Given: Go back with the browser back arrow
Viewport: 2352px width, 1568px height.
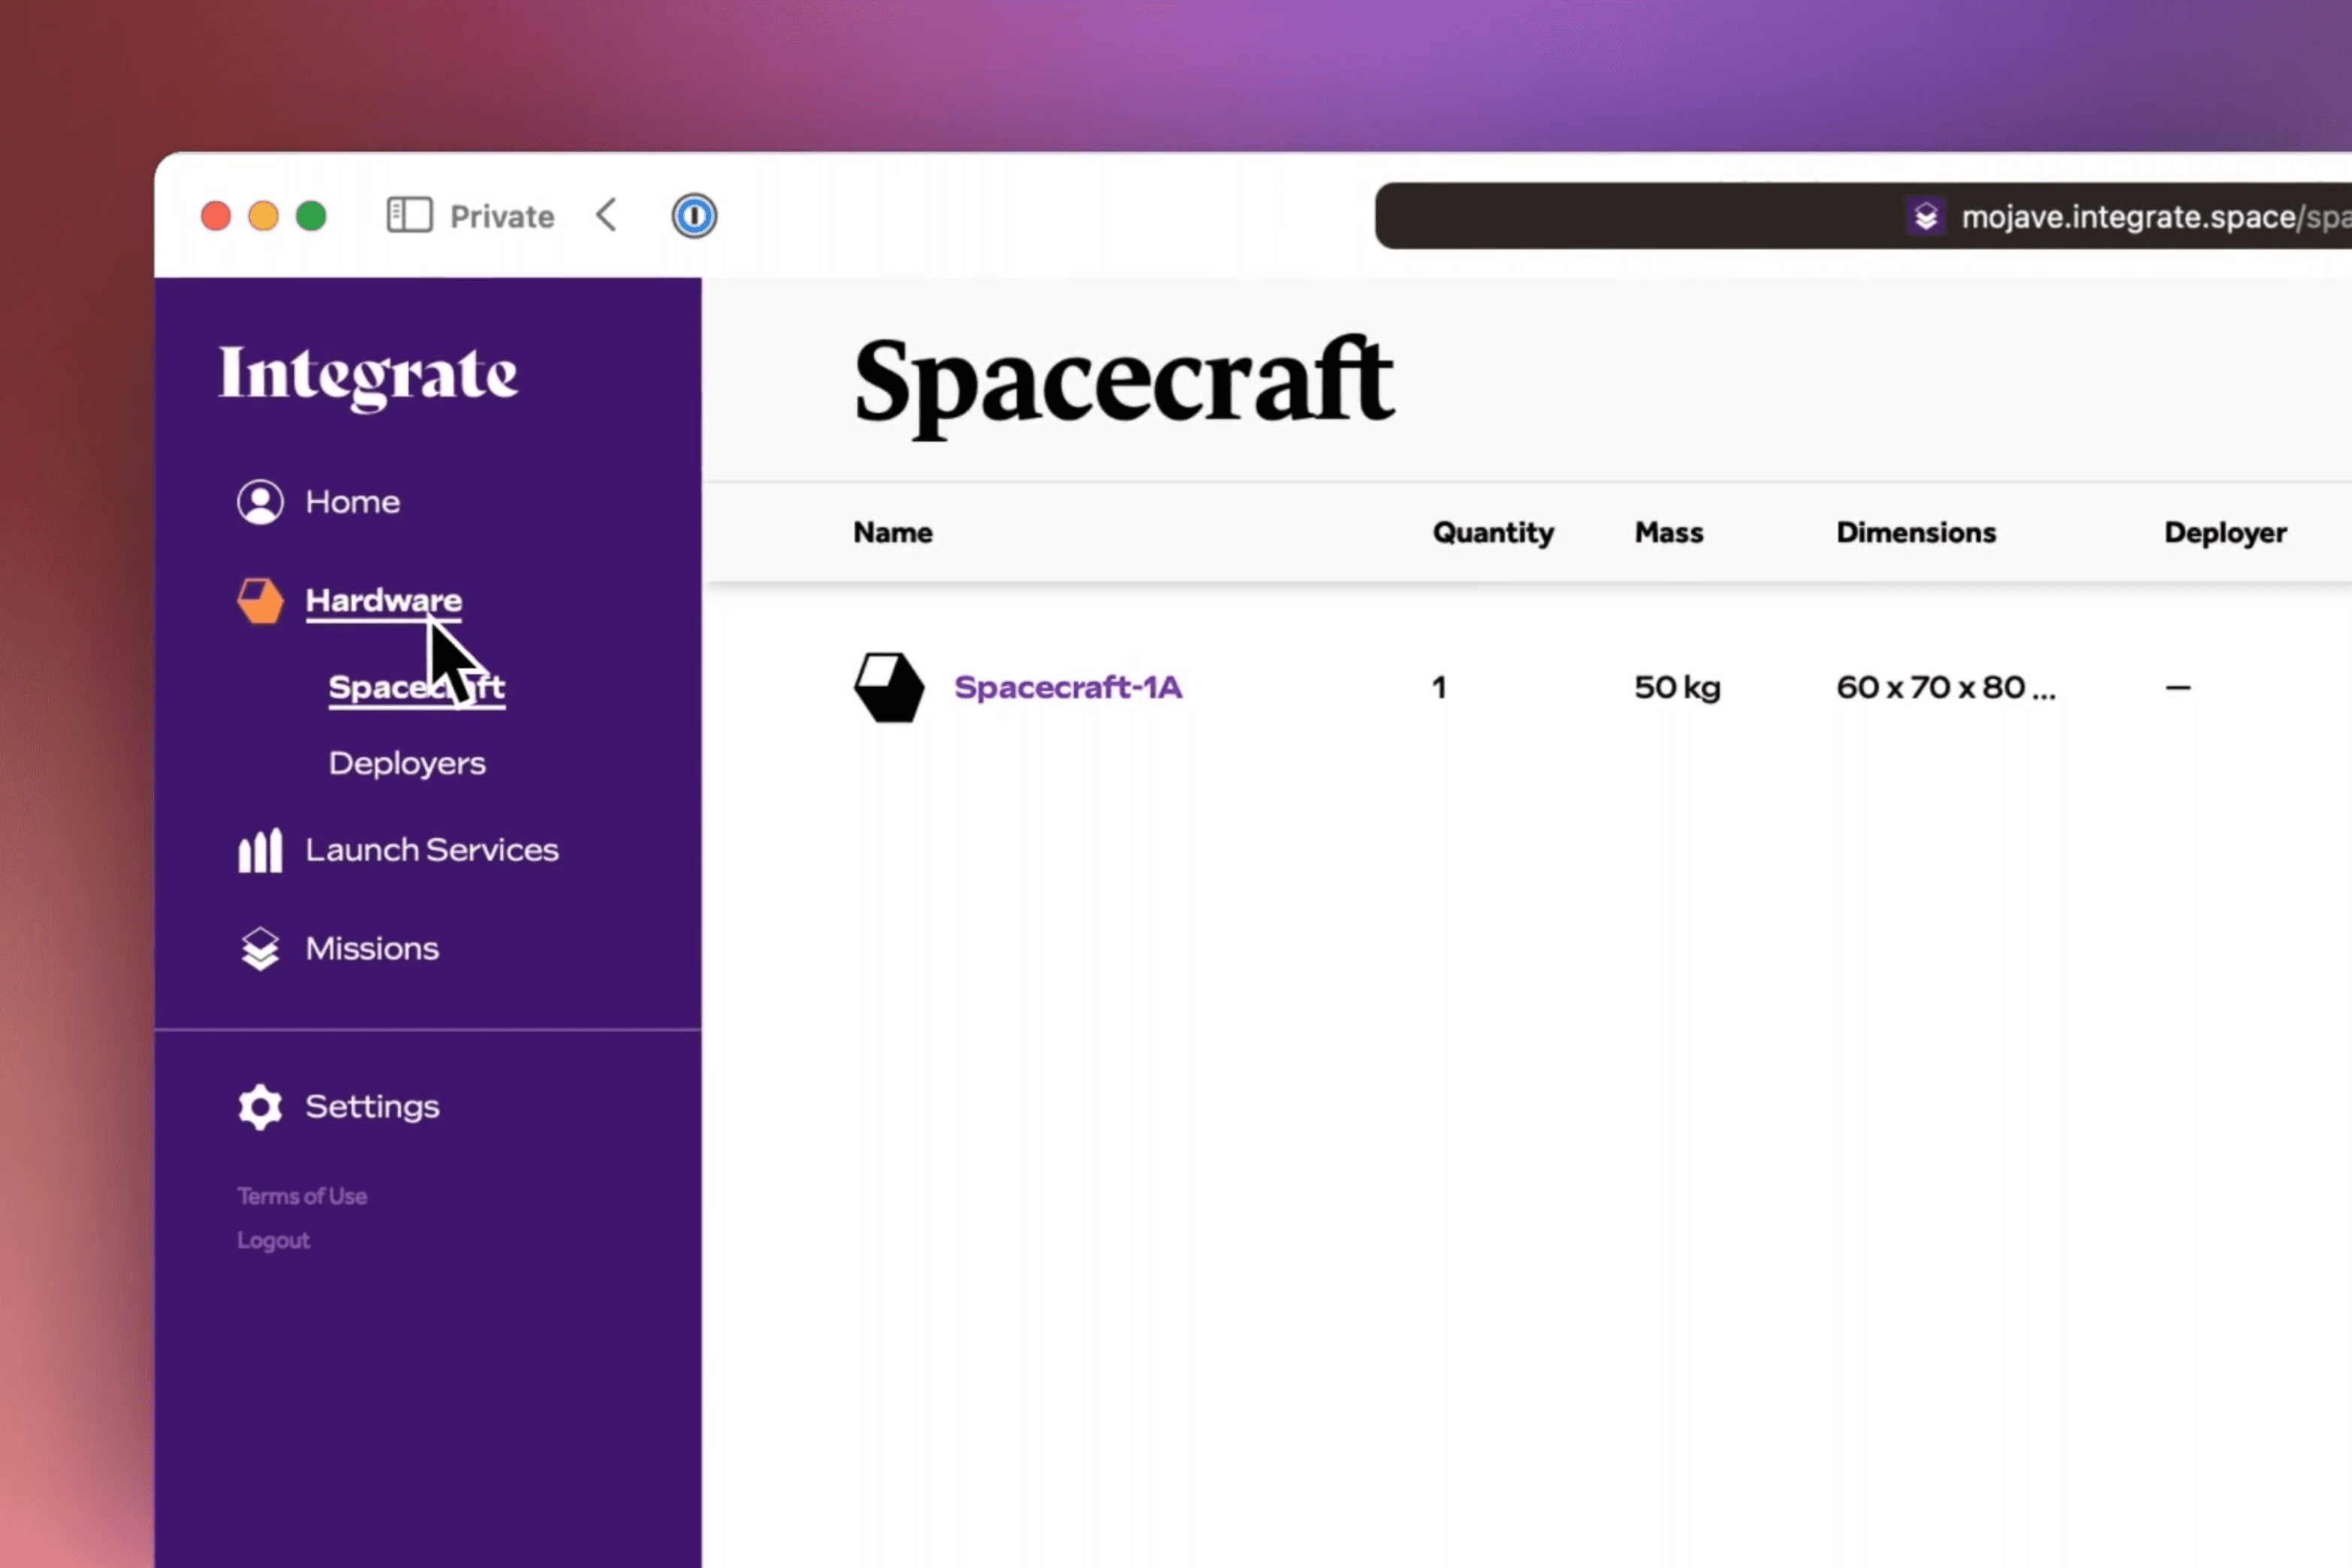Looking at the screenshot, I should (x=607, y=216).
